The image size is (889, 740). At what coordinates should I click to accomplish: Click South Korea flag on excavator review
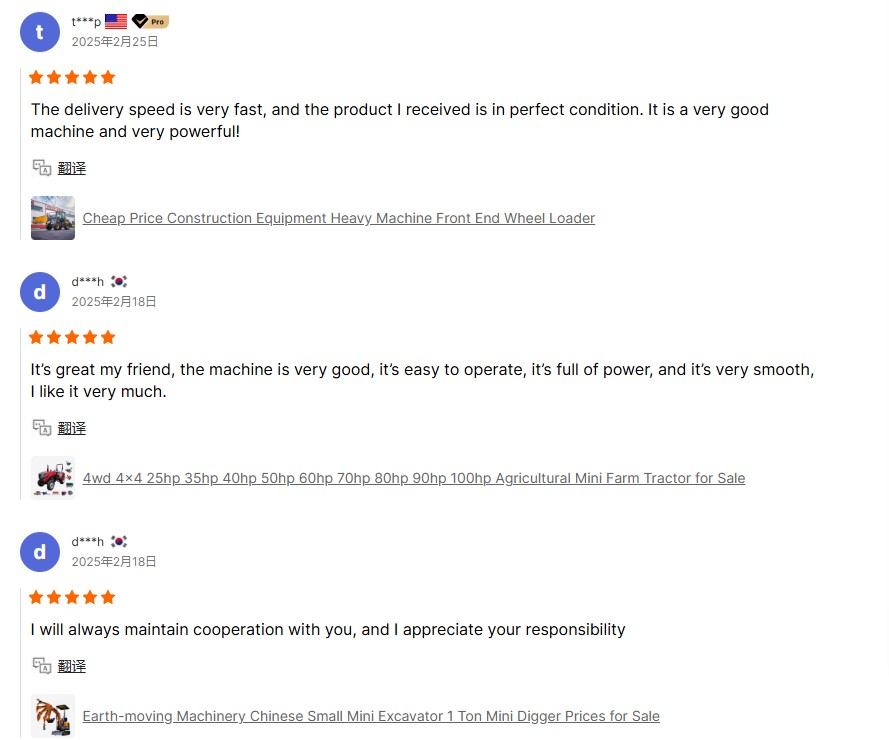coord(119,541)
